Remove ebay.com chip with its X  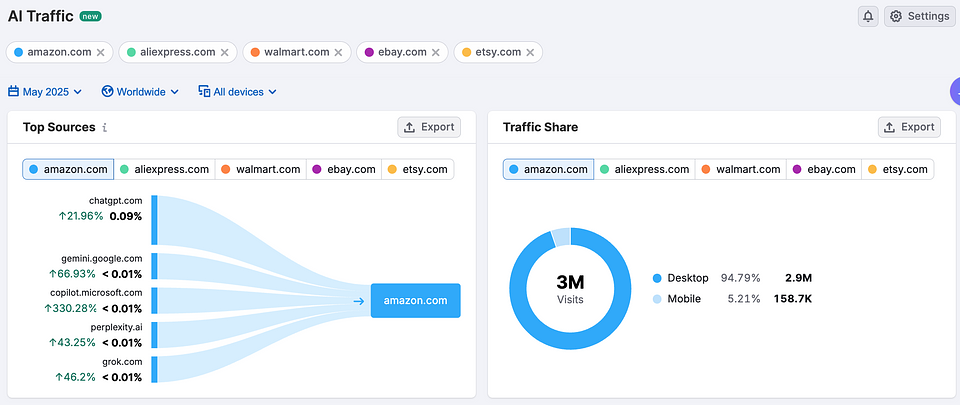click(x=435, y=53)
